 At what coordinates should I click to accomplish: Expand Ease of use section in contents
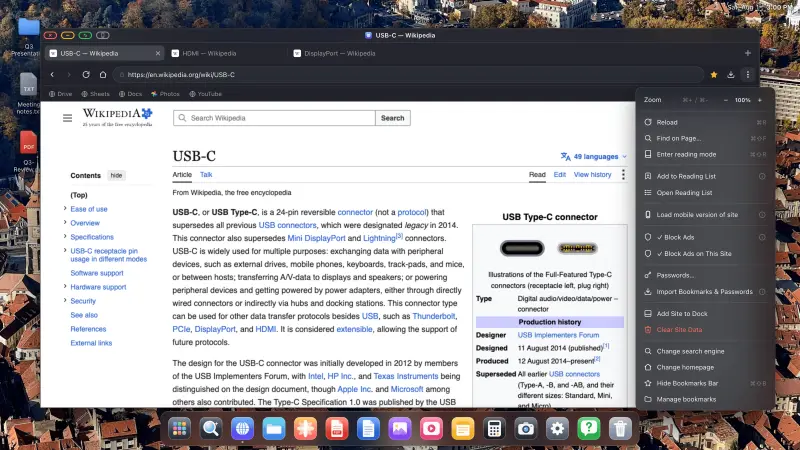pyautogui.click(x=65, y=208)
